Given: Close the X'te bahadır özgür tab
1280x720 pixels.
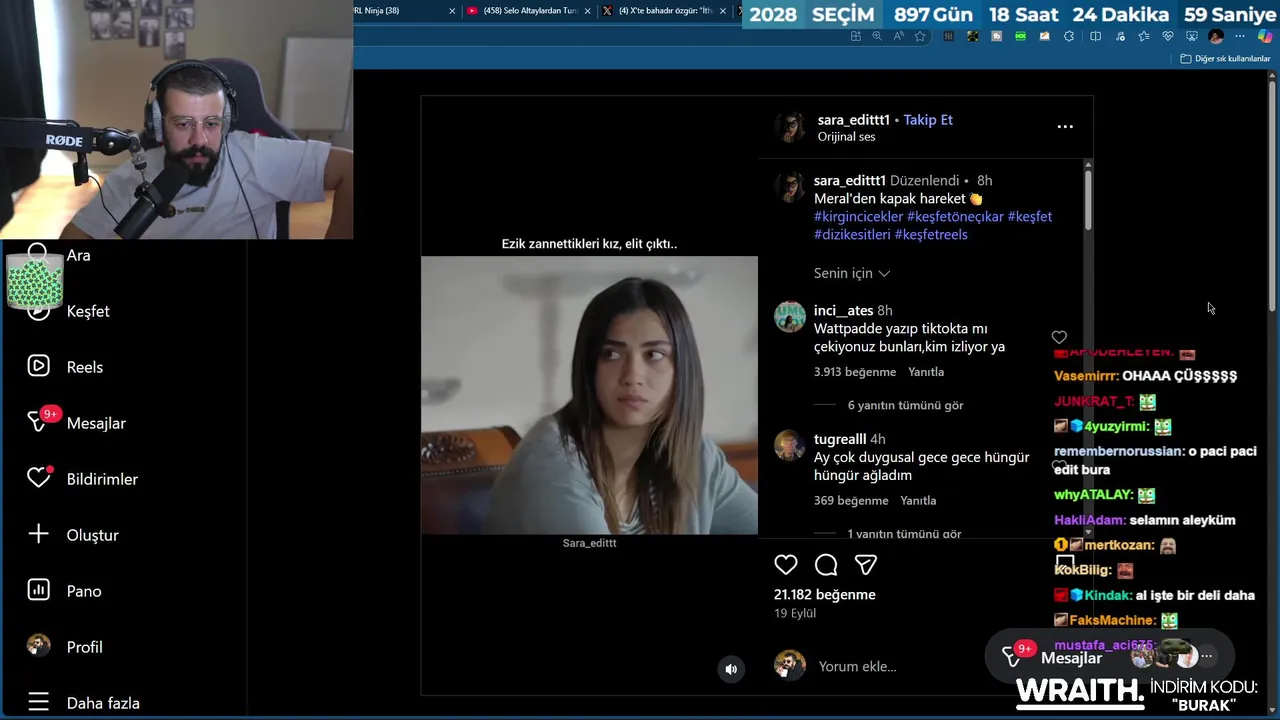Looking at the screenshot, I should [x=723, y=11].
